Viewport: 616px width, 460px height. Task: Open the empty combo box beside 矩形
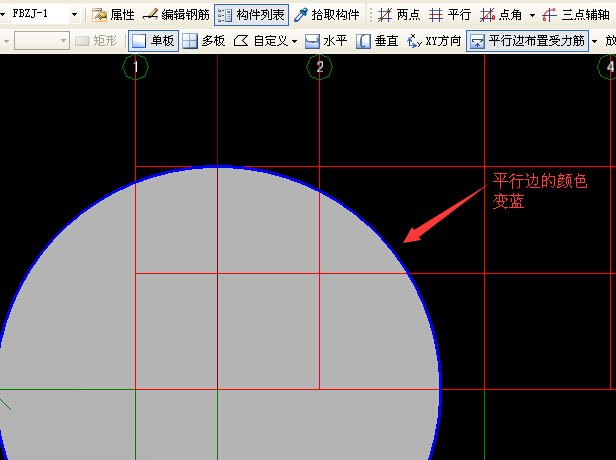point(42,40)
